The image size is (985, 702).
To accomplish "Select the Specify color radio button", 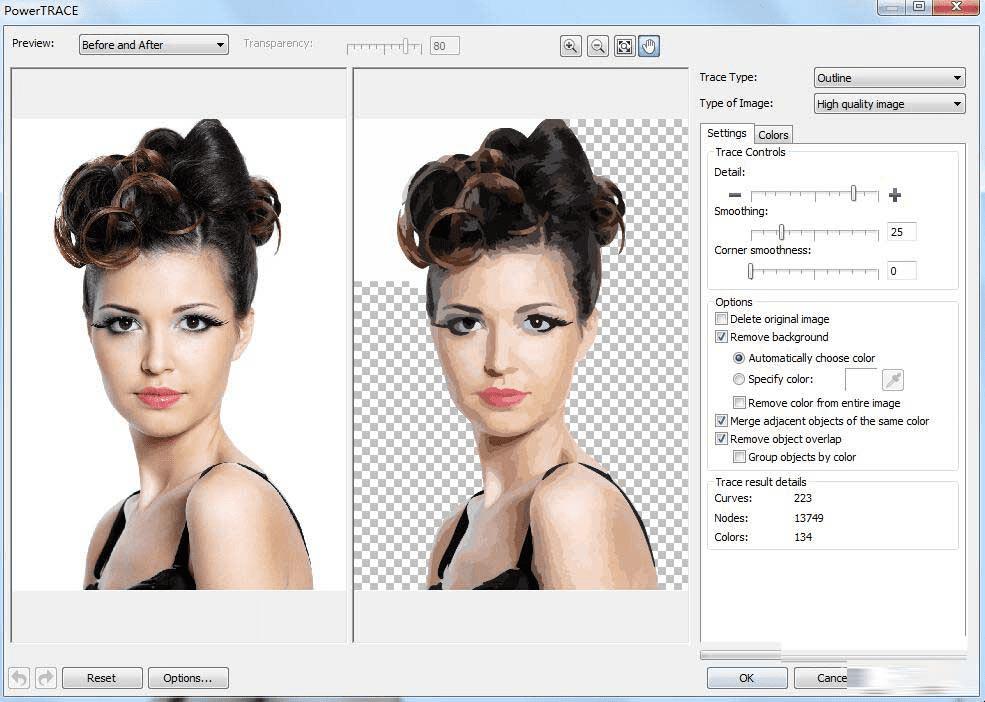I will click(x=739, y=380).
